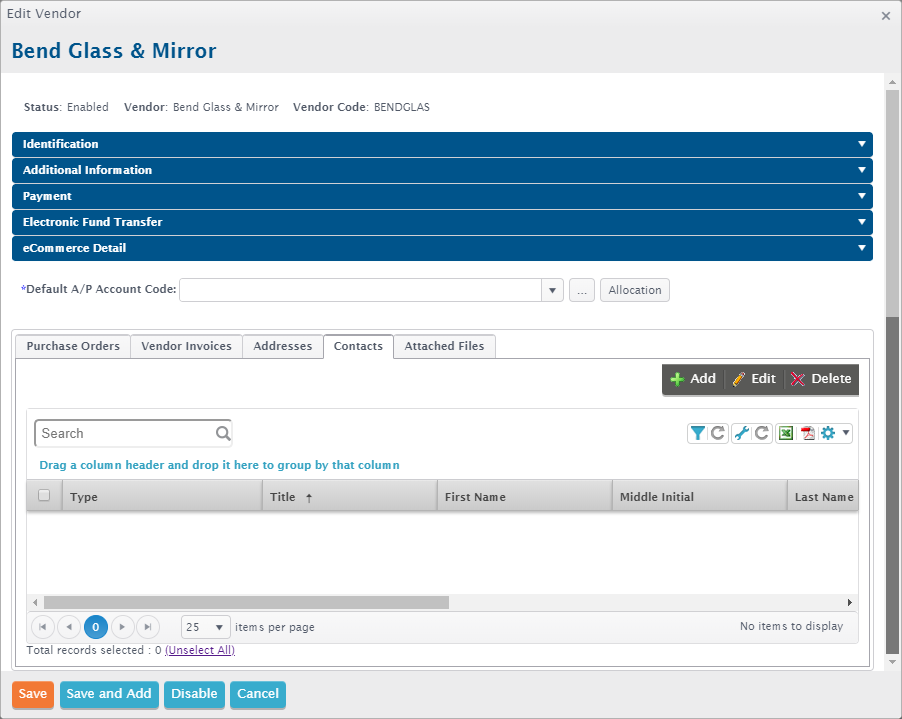The height and width of the screenshot is (719, 902).
Task: Click the Middle Initial column header
Action: click(700, 497)
